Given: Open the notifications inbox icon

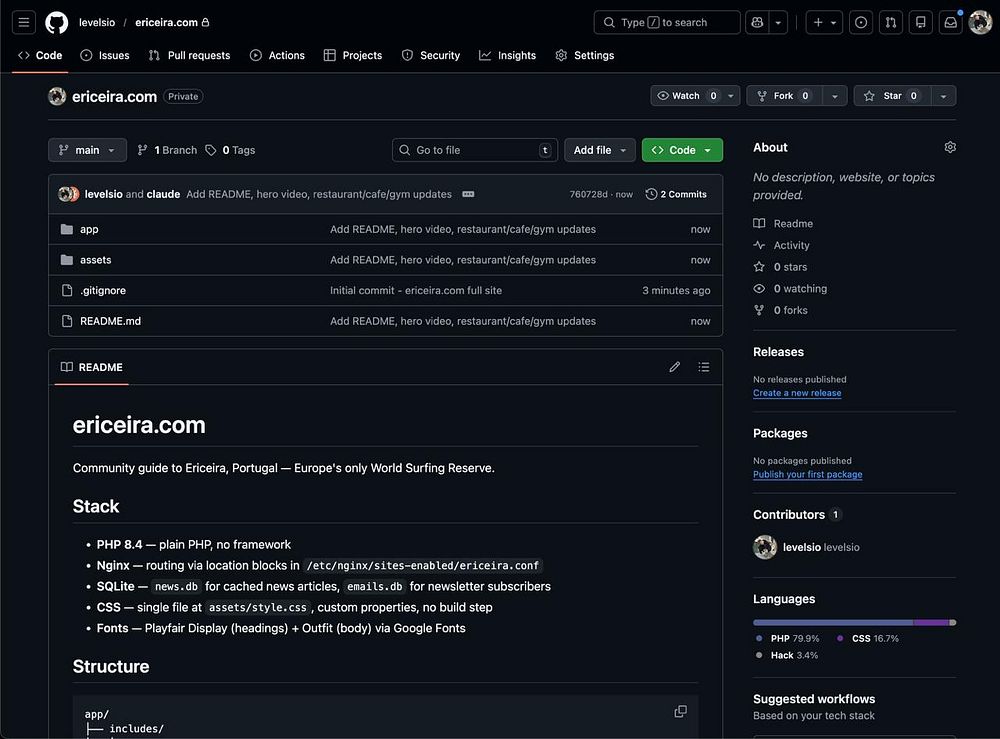Looking at the screenshot, I should point(949,22).
